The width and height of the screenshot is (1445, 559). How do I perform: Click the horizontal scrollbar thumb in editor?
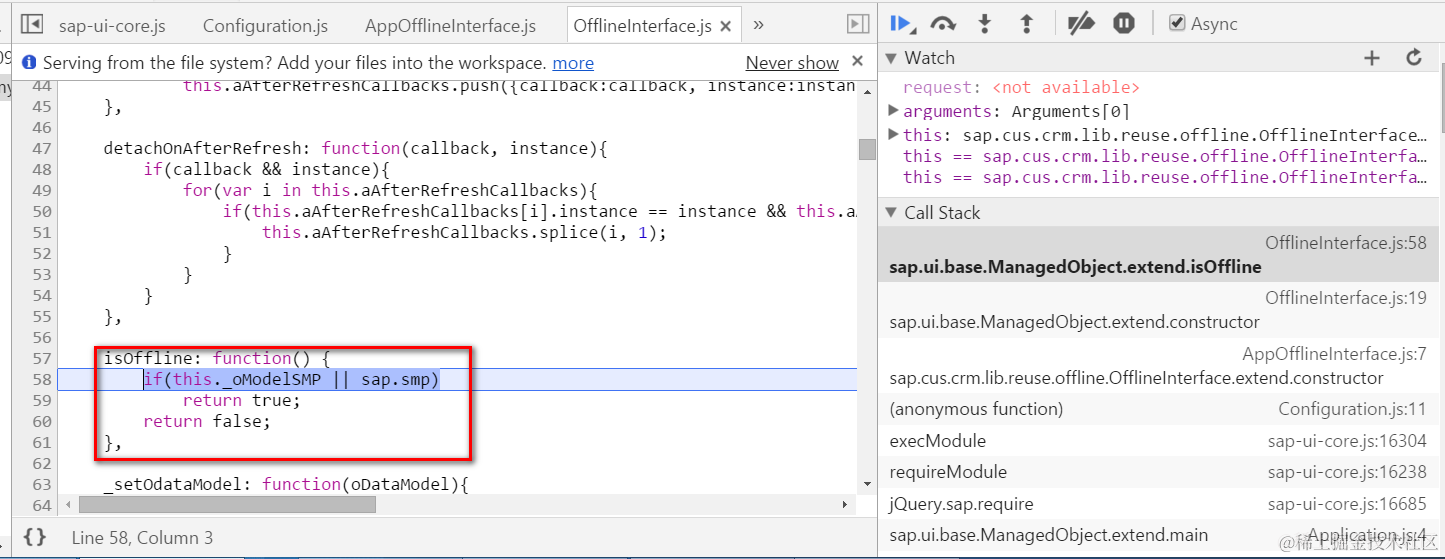pyautogui.click(x=227, y=505)
